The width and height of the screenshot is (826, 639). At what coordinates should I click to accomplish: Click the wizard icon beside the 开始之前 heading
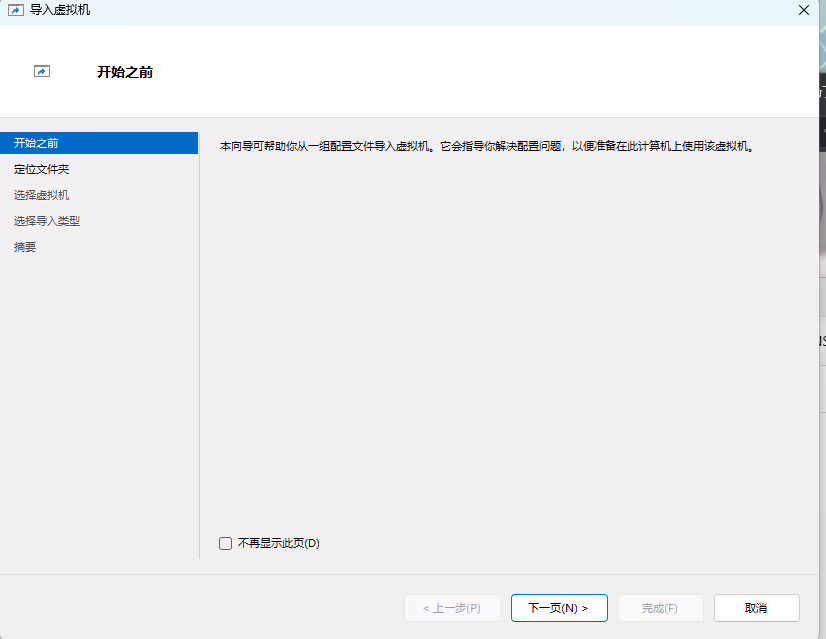click(x=42, y=72)
